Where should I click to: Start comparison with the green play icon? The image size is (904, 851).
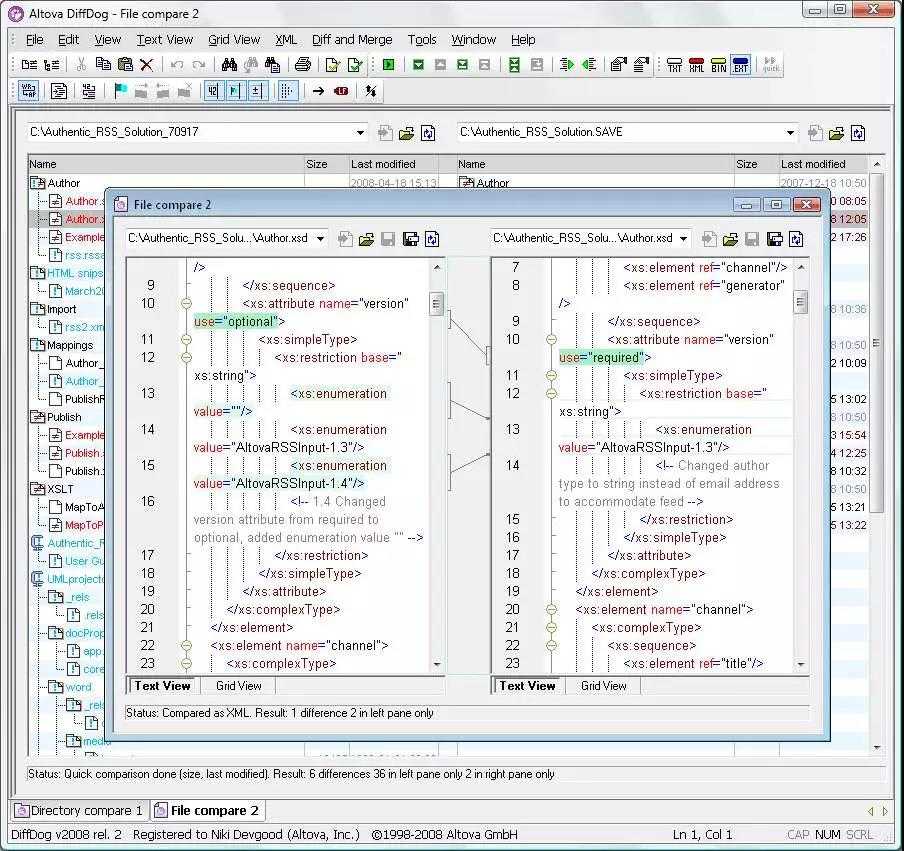389,65
